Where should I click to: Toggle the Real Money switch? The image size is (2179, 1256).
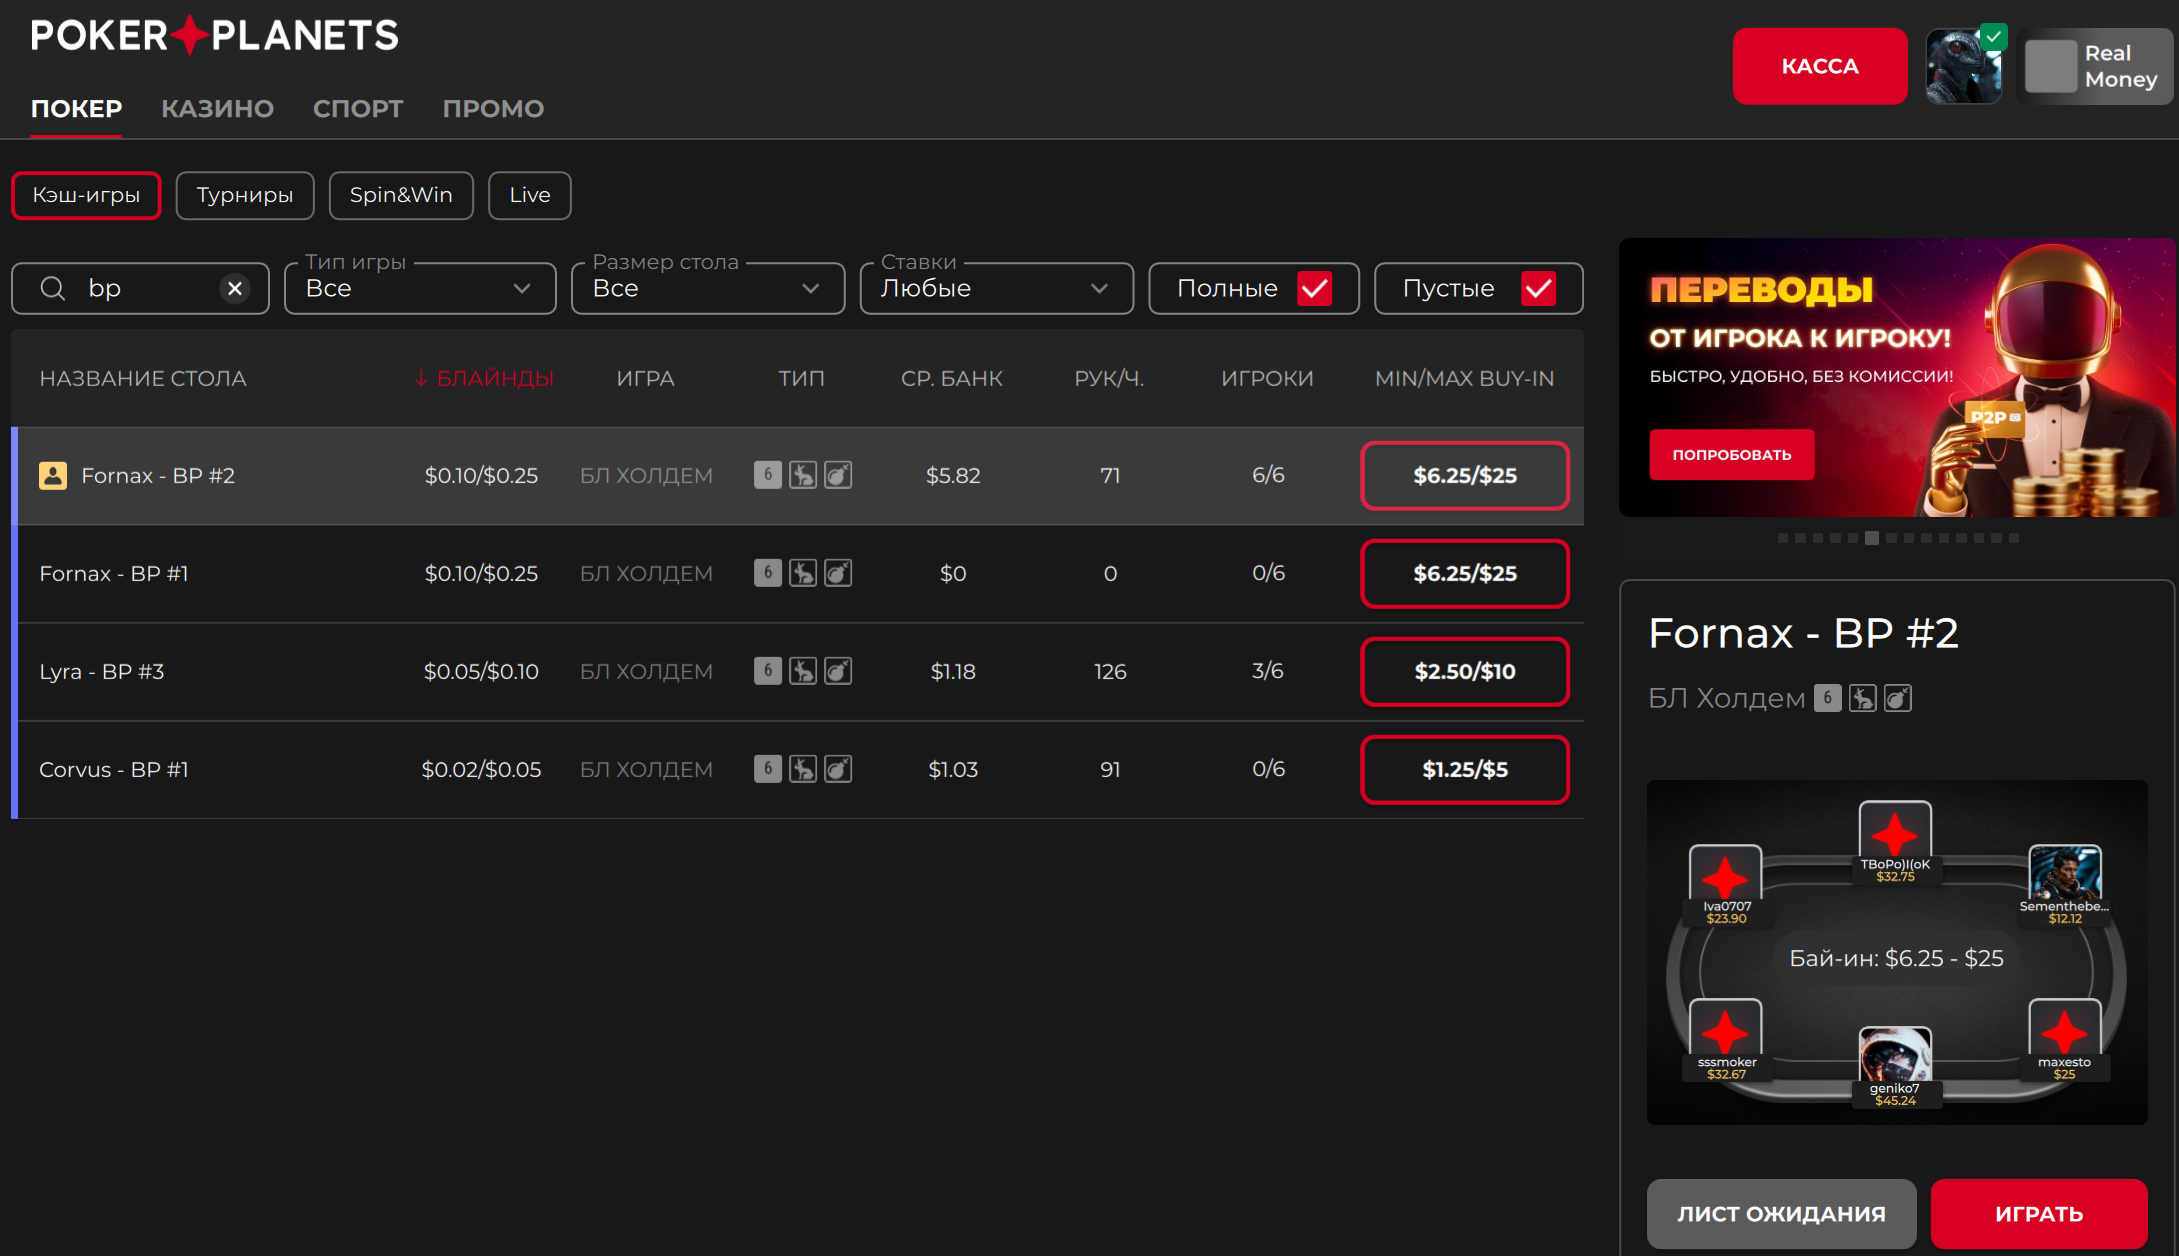coord(2051,66)
